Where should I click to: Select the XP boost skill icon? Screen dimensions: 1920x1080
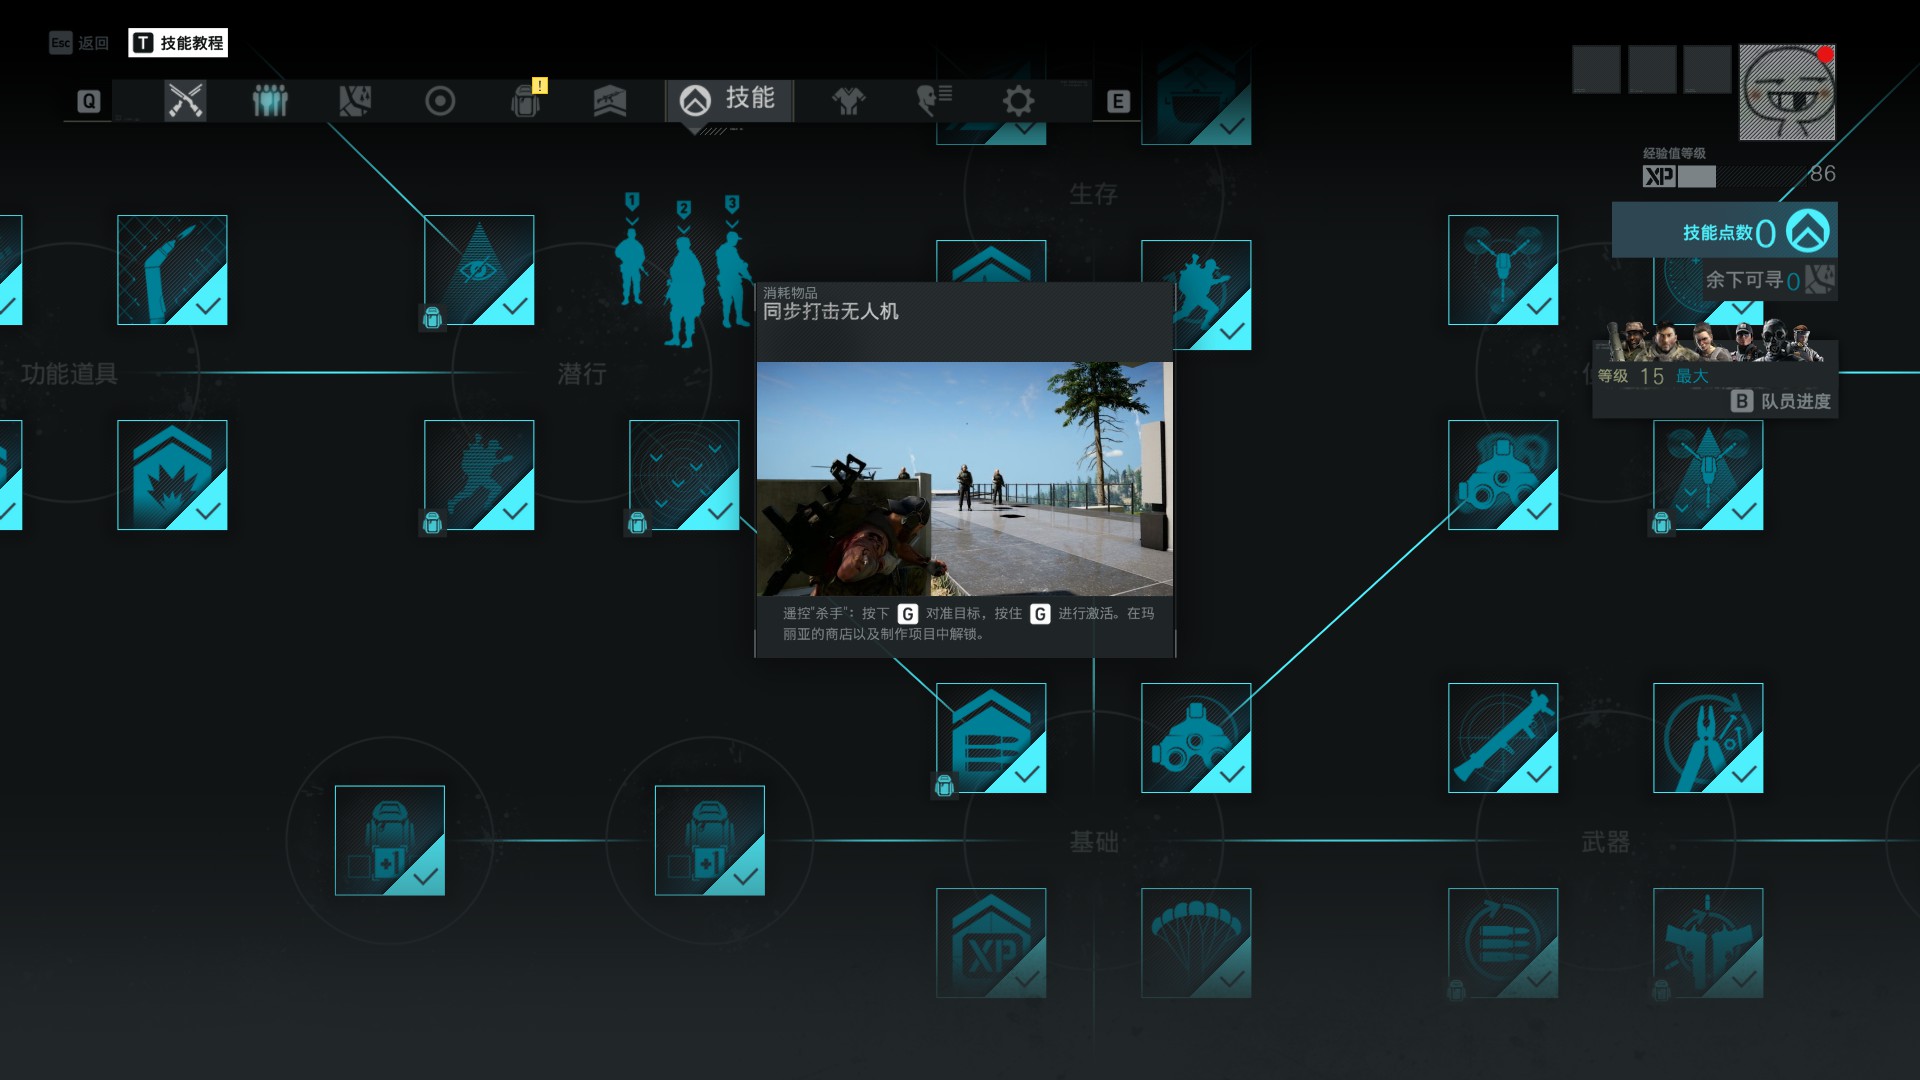[x=990, y=942]
